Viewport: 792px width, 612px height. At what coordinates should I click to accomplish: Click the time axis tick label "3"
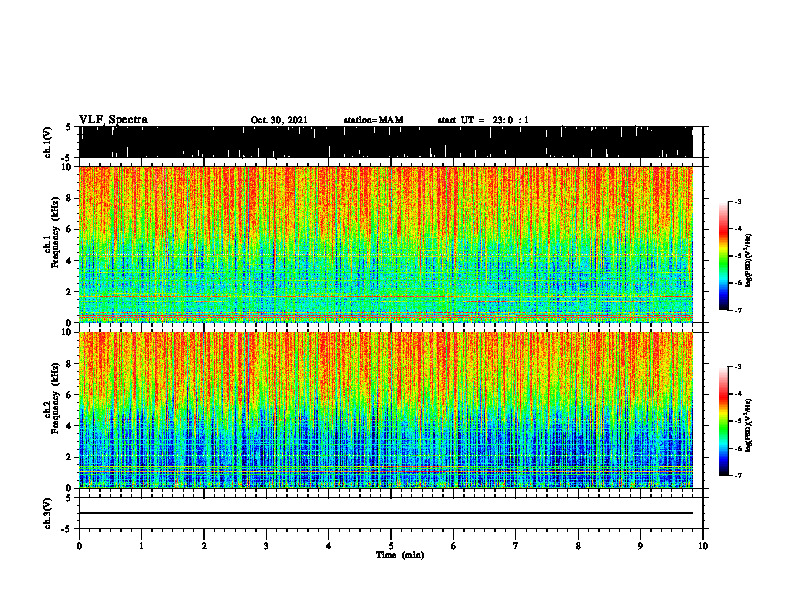[266, 546]
